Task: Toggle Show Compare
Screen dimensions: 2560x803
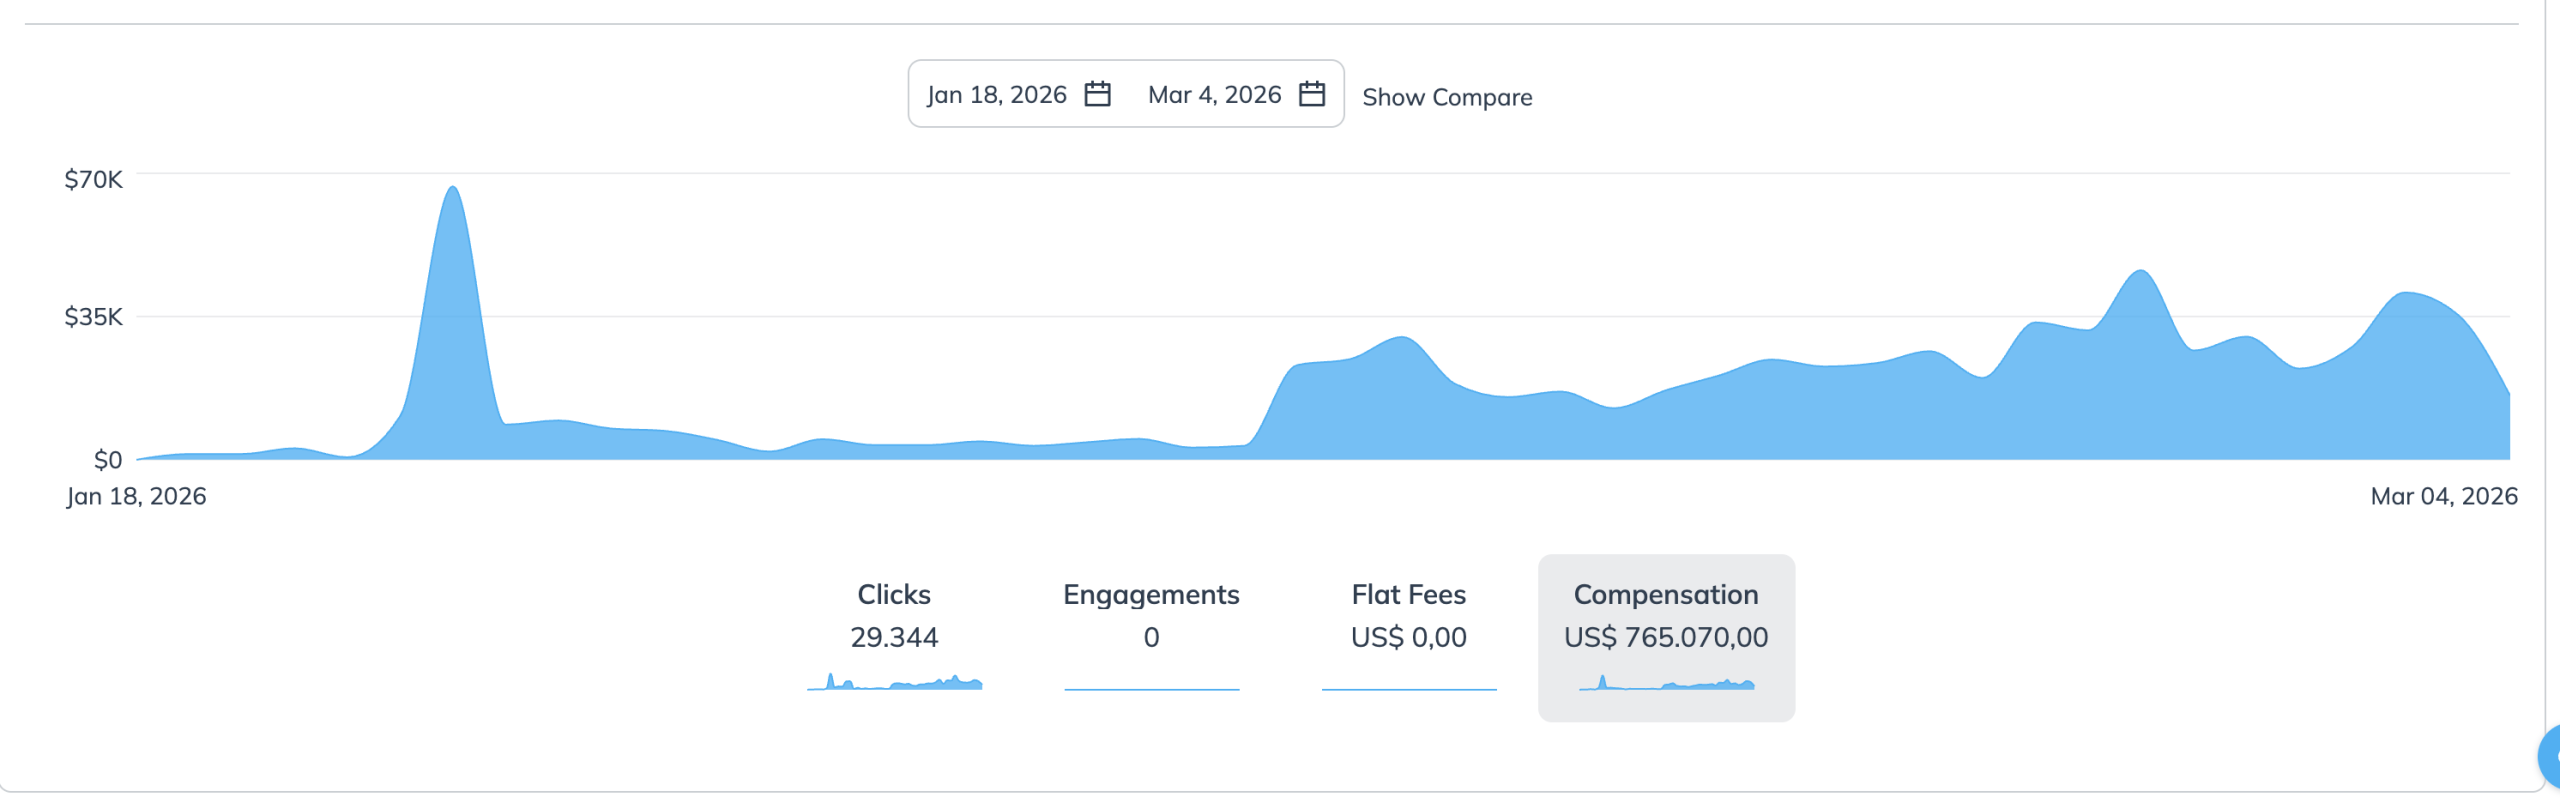Action: coord(1446,97)
